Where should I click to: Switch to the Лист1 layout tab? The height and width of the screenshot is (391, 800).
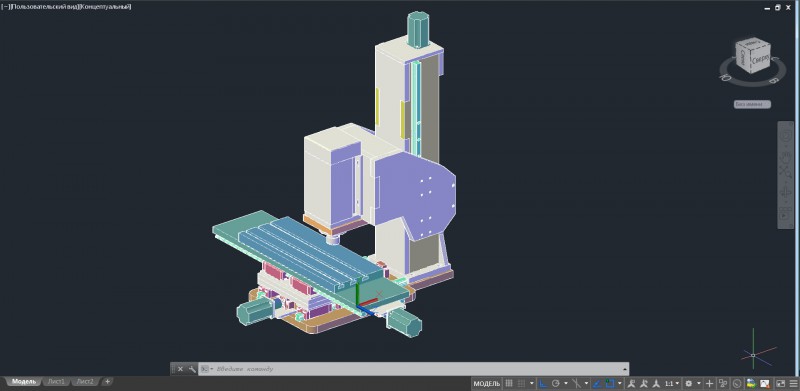coord(56,382)
